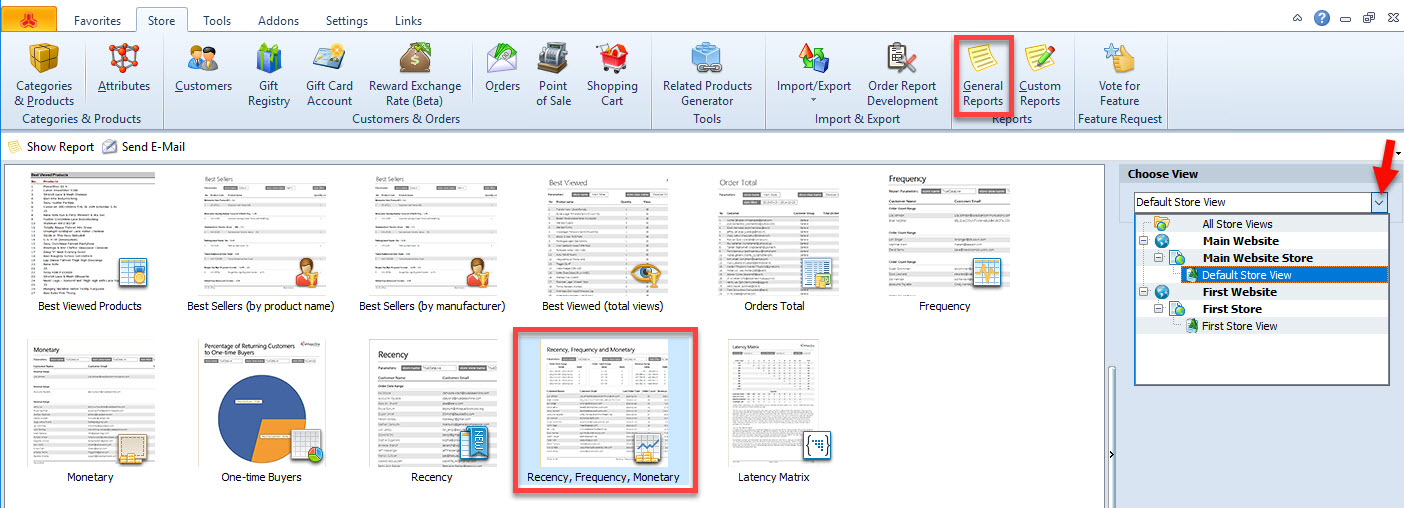
Task: Collapse the right side panel arrow
Action: click(x=1112, y=455)
